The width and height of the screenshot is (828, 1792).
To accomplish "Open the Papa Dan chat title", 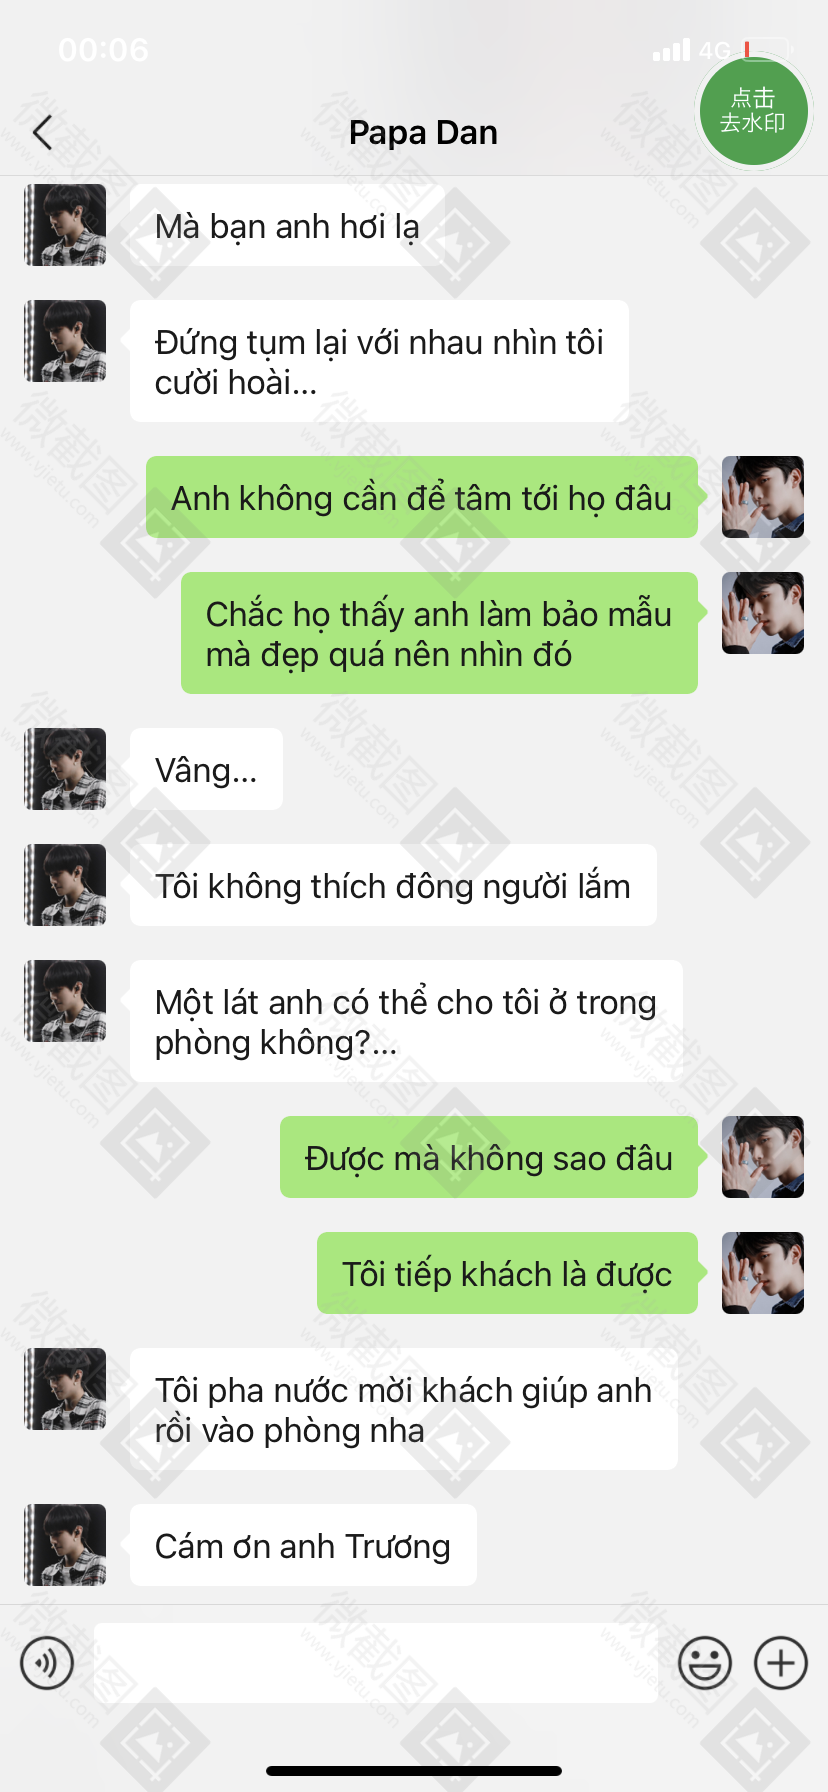I will pyautogui.click(x=423, y=132).
